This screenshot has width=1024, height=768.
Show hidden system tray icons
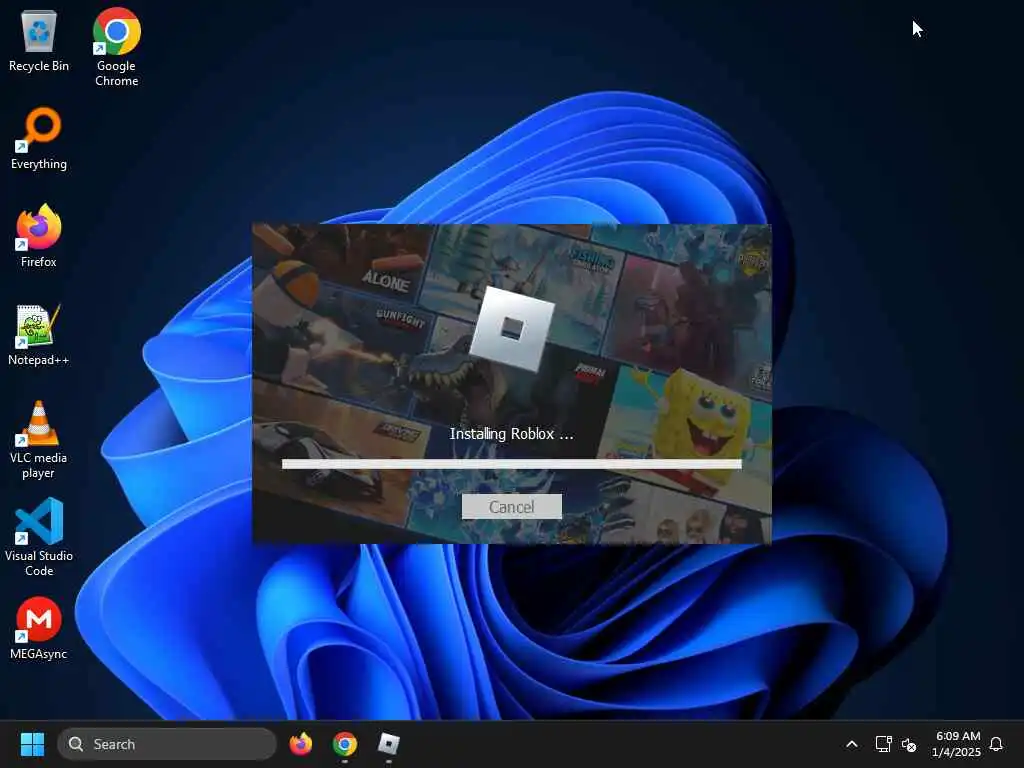pos(852,744)
